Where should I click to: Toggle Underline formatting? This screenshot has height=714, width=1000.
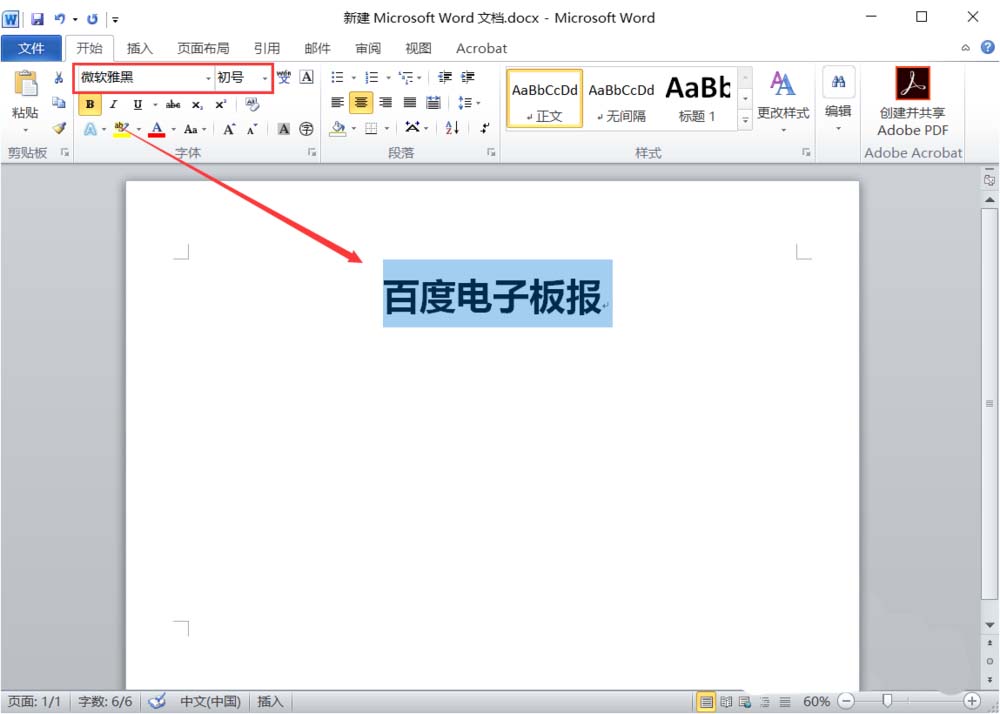tap(137, 105)
